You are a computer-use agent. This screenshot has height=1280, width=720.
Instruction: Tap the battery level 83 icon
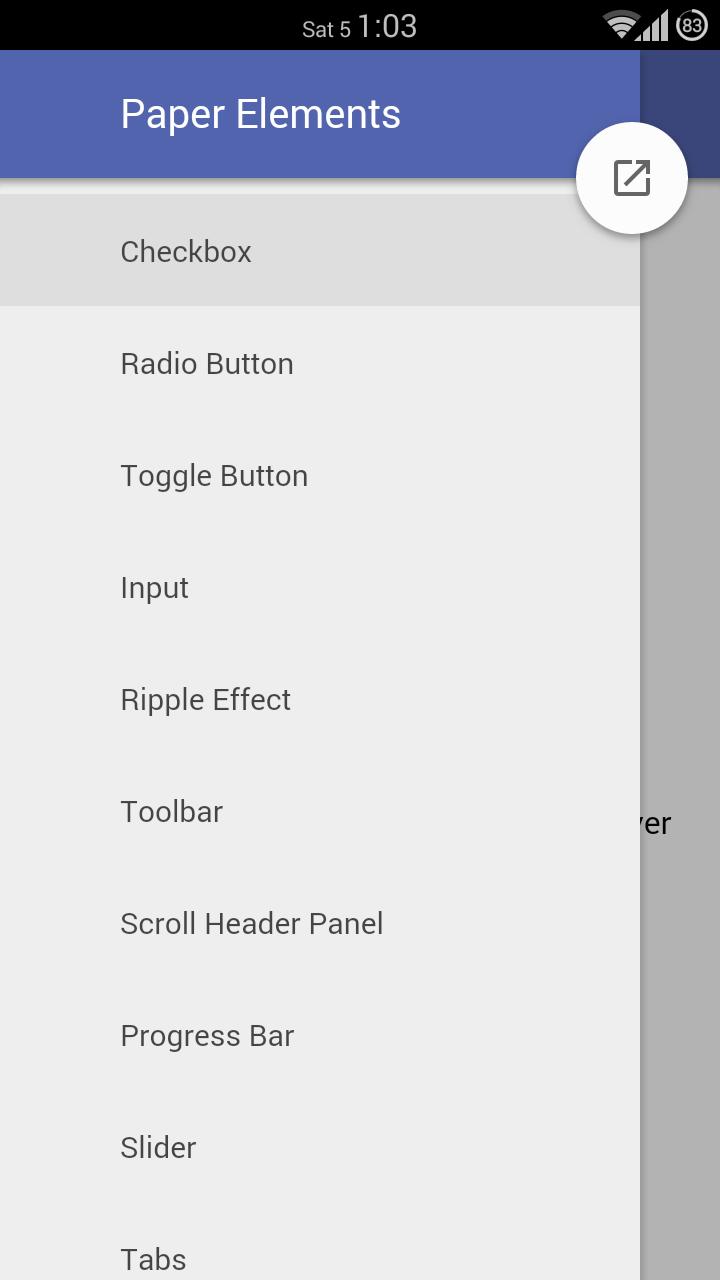point(692,25)
